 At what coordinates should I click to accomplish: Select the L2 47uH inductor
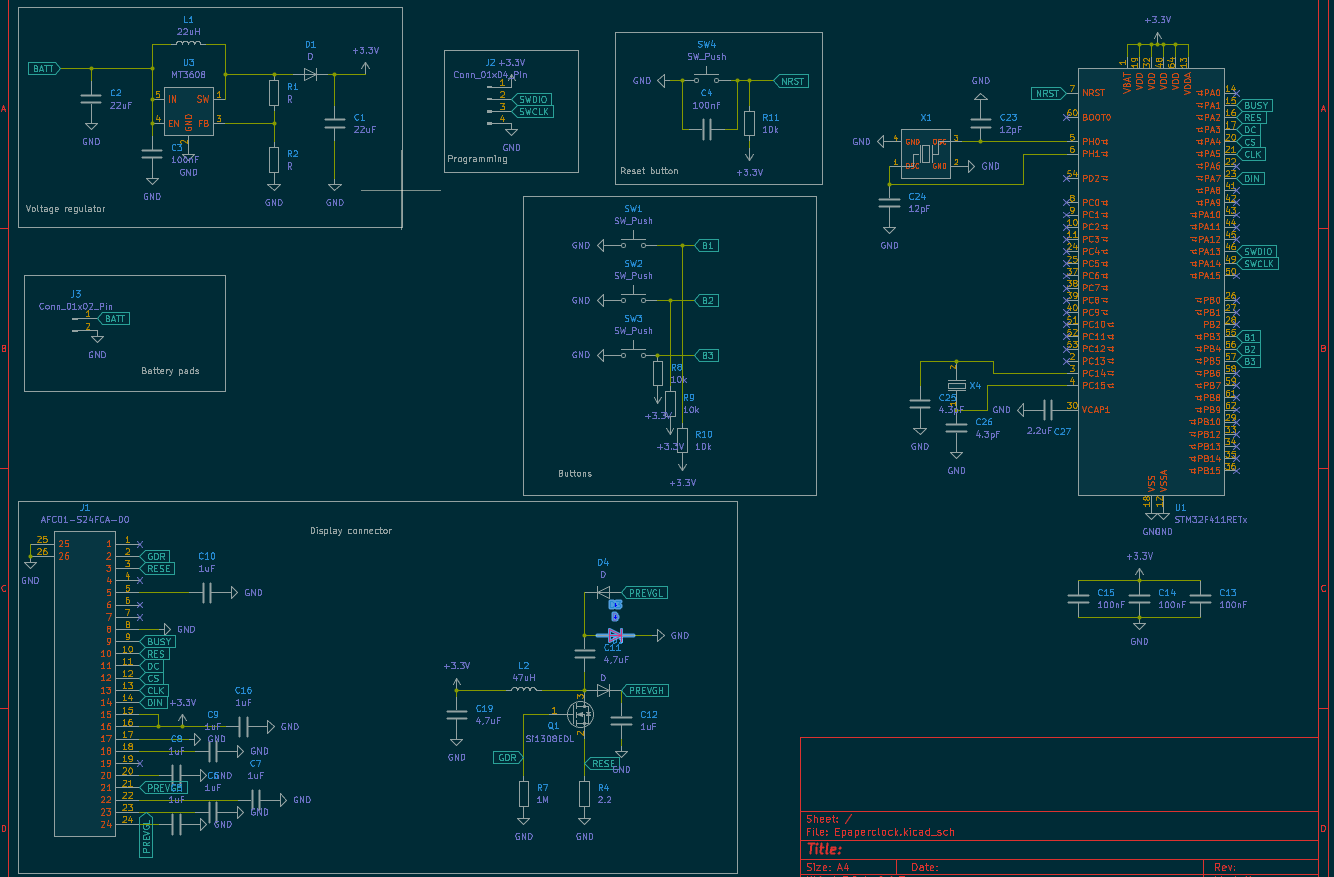click(524, 690)
